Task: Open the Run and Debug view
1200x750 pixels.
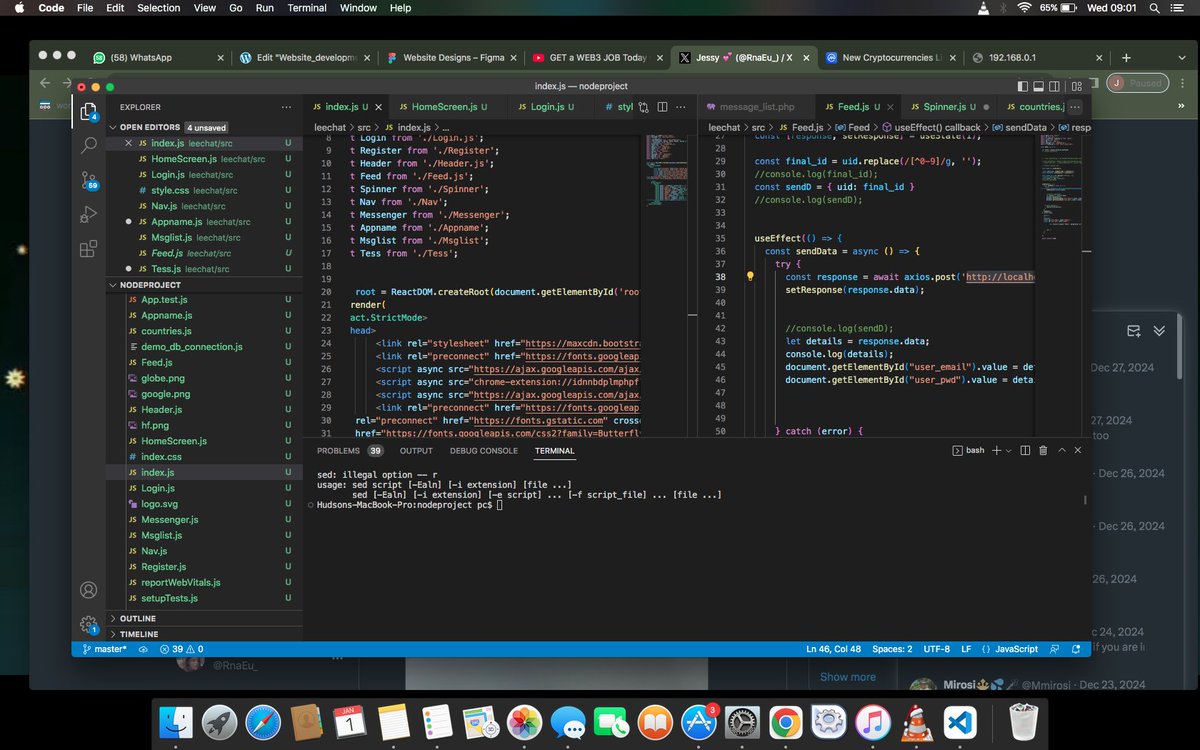Action: [88, 214]
